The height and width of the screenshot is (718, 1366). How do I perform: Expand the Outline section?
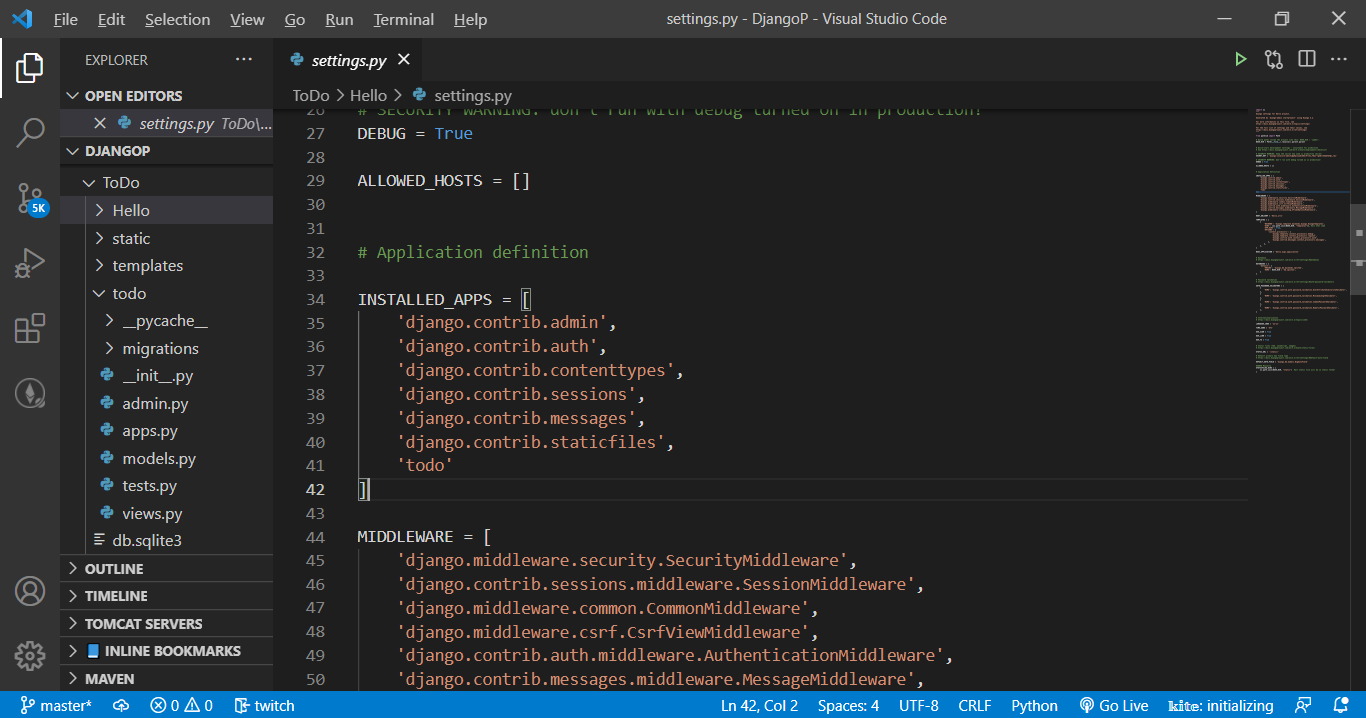166,568
